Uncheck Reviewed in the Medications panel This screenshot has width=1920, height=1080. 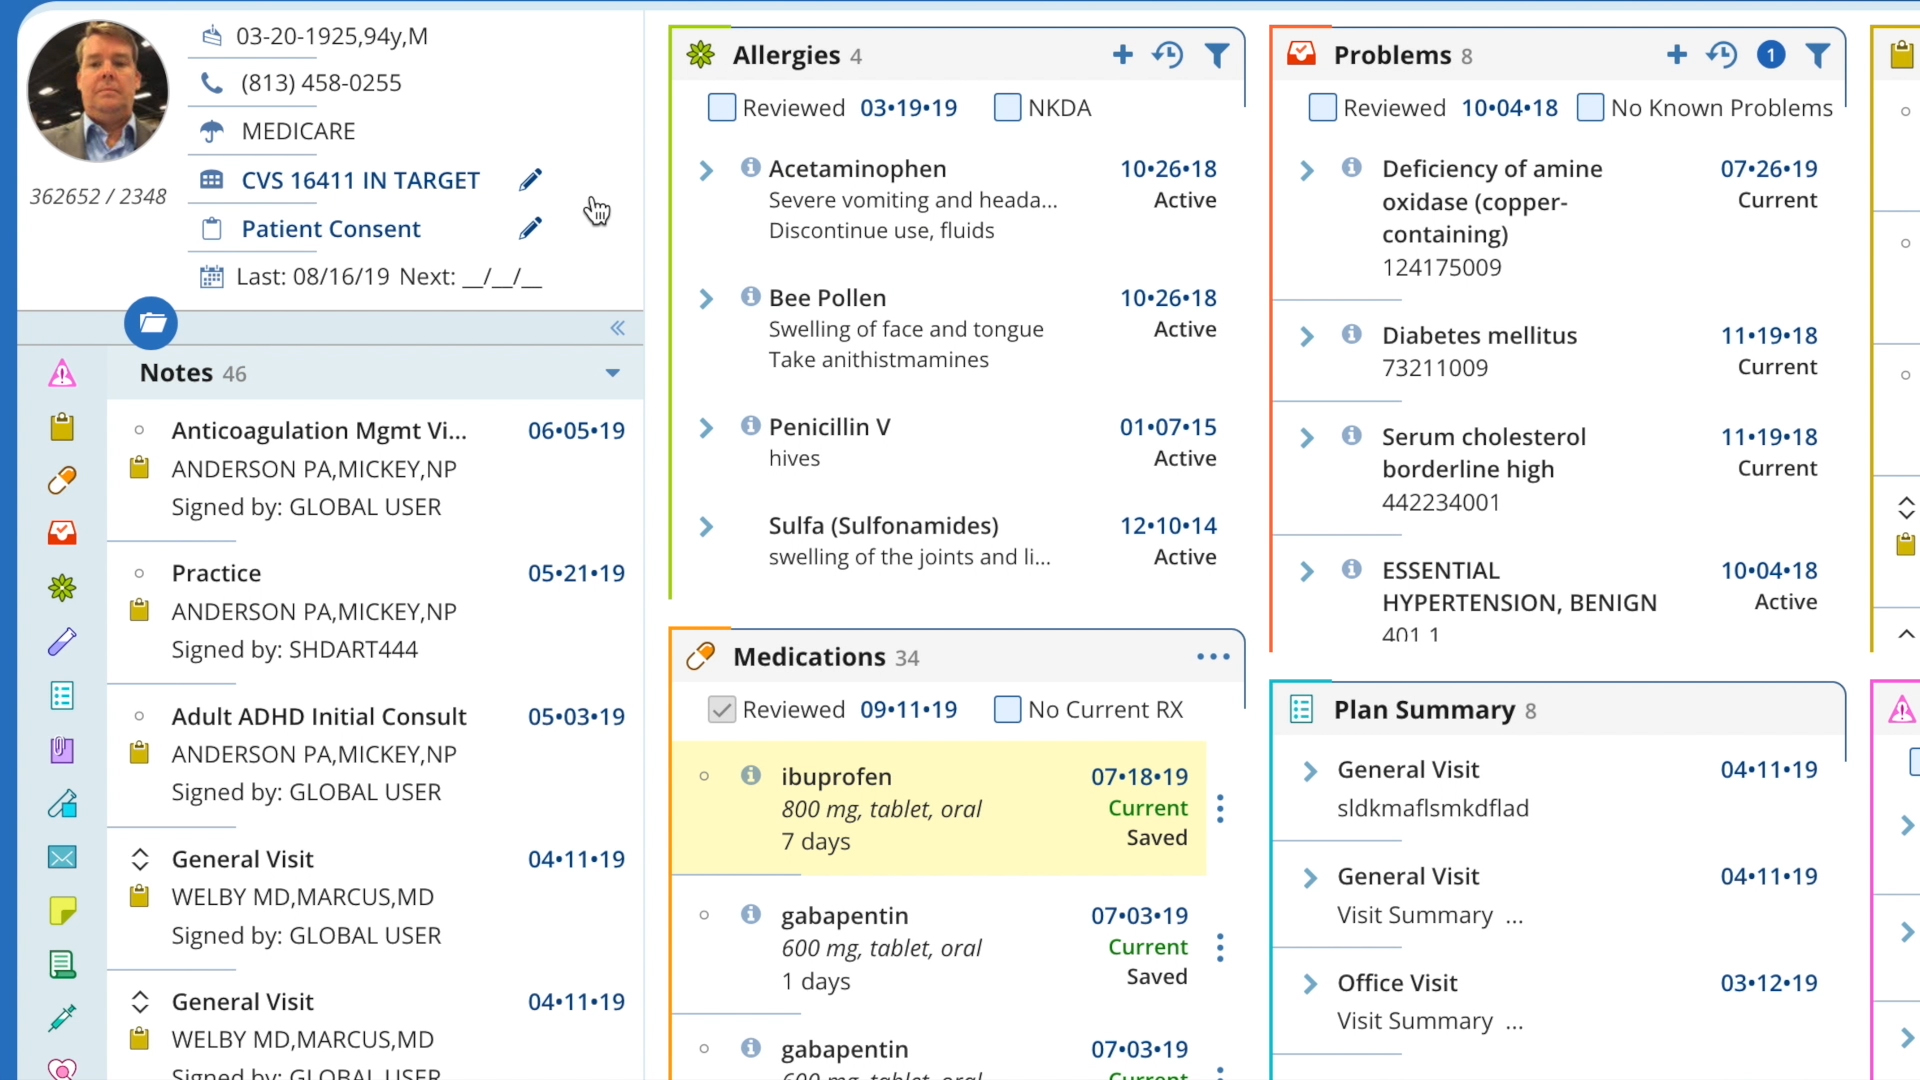pyautogui.click(x=721, y=709)
